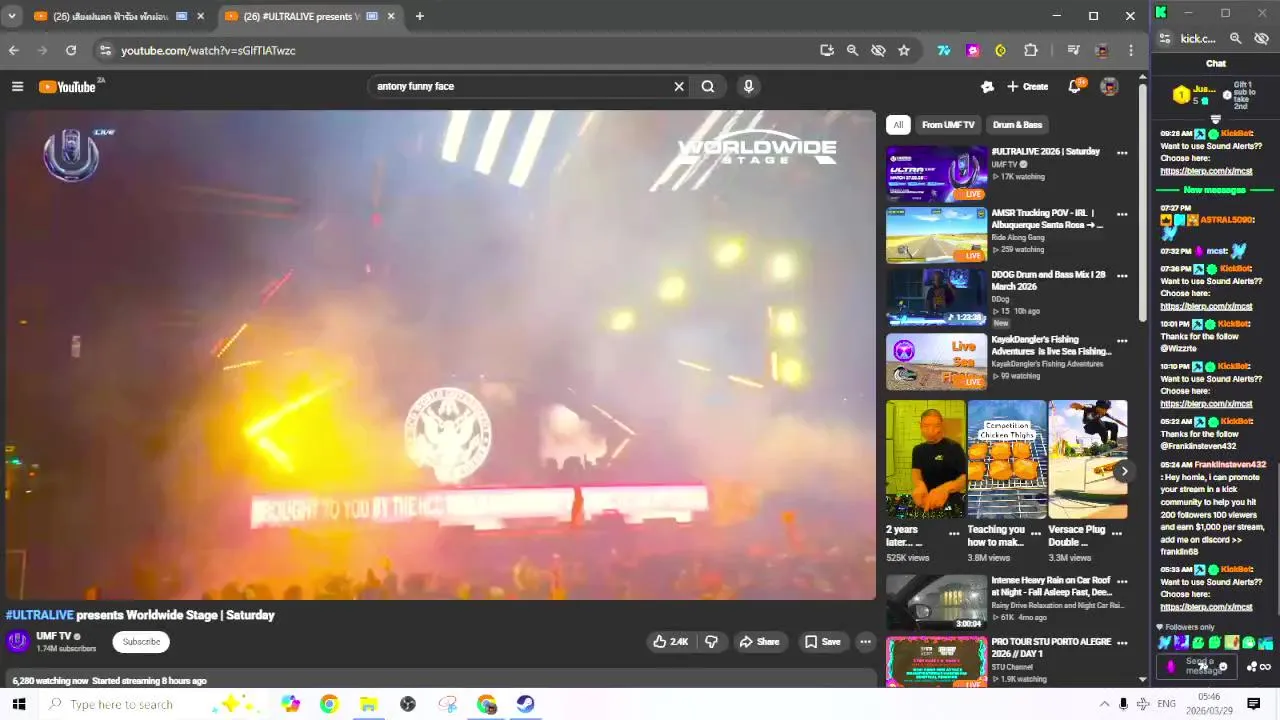Click the live video player area

pos(440,355)
